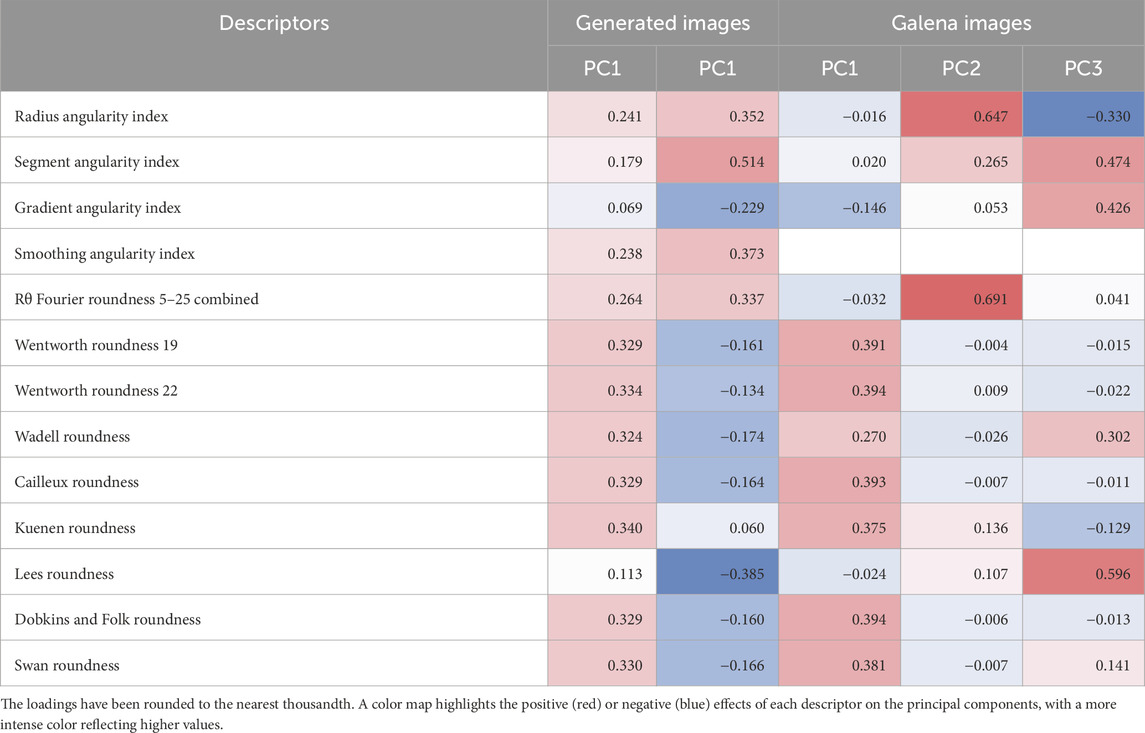Viewport: 1145px width, 733px height.
Task: Select the blue −0.330 cell
Action: point(1083,116)
